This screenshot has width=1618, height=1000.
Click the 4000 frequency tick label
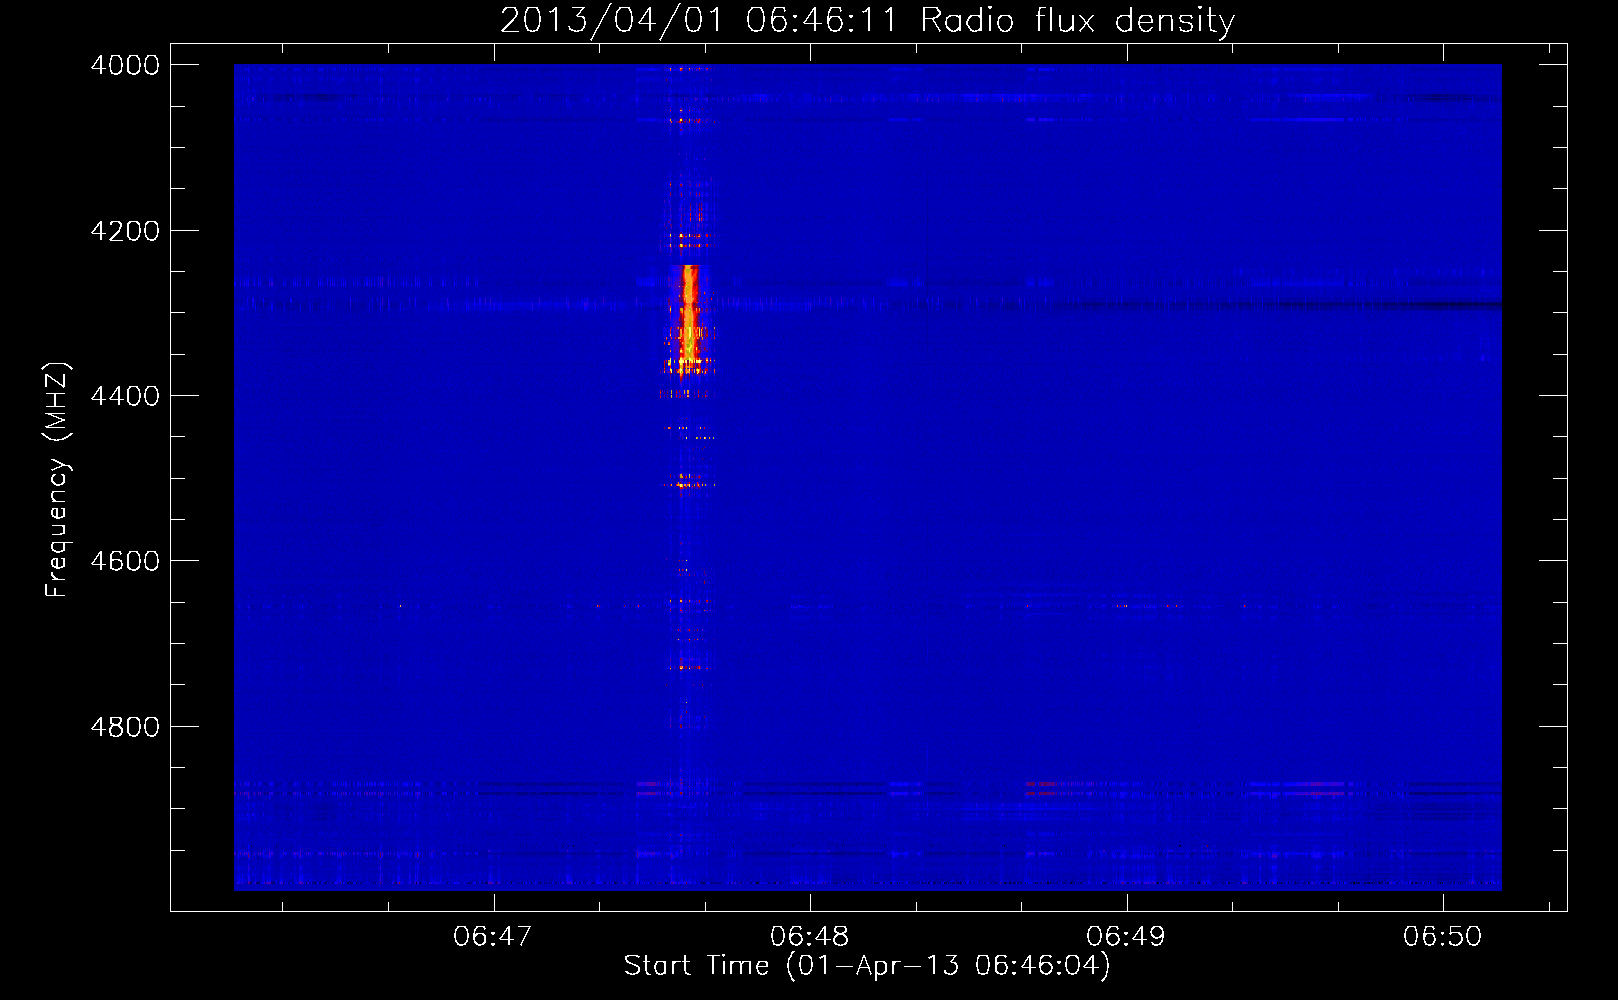(x=125, y=65)
